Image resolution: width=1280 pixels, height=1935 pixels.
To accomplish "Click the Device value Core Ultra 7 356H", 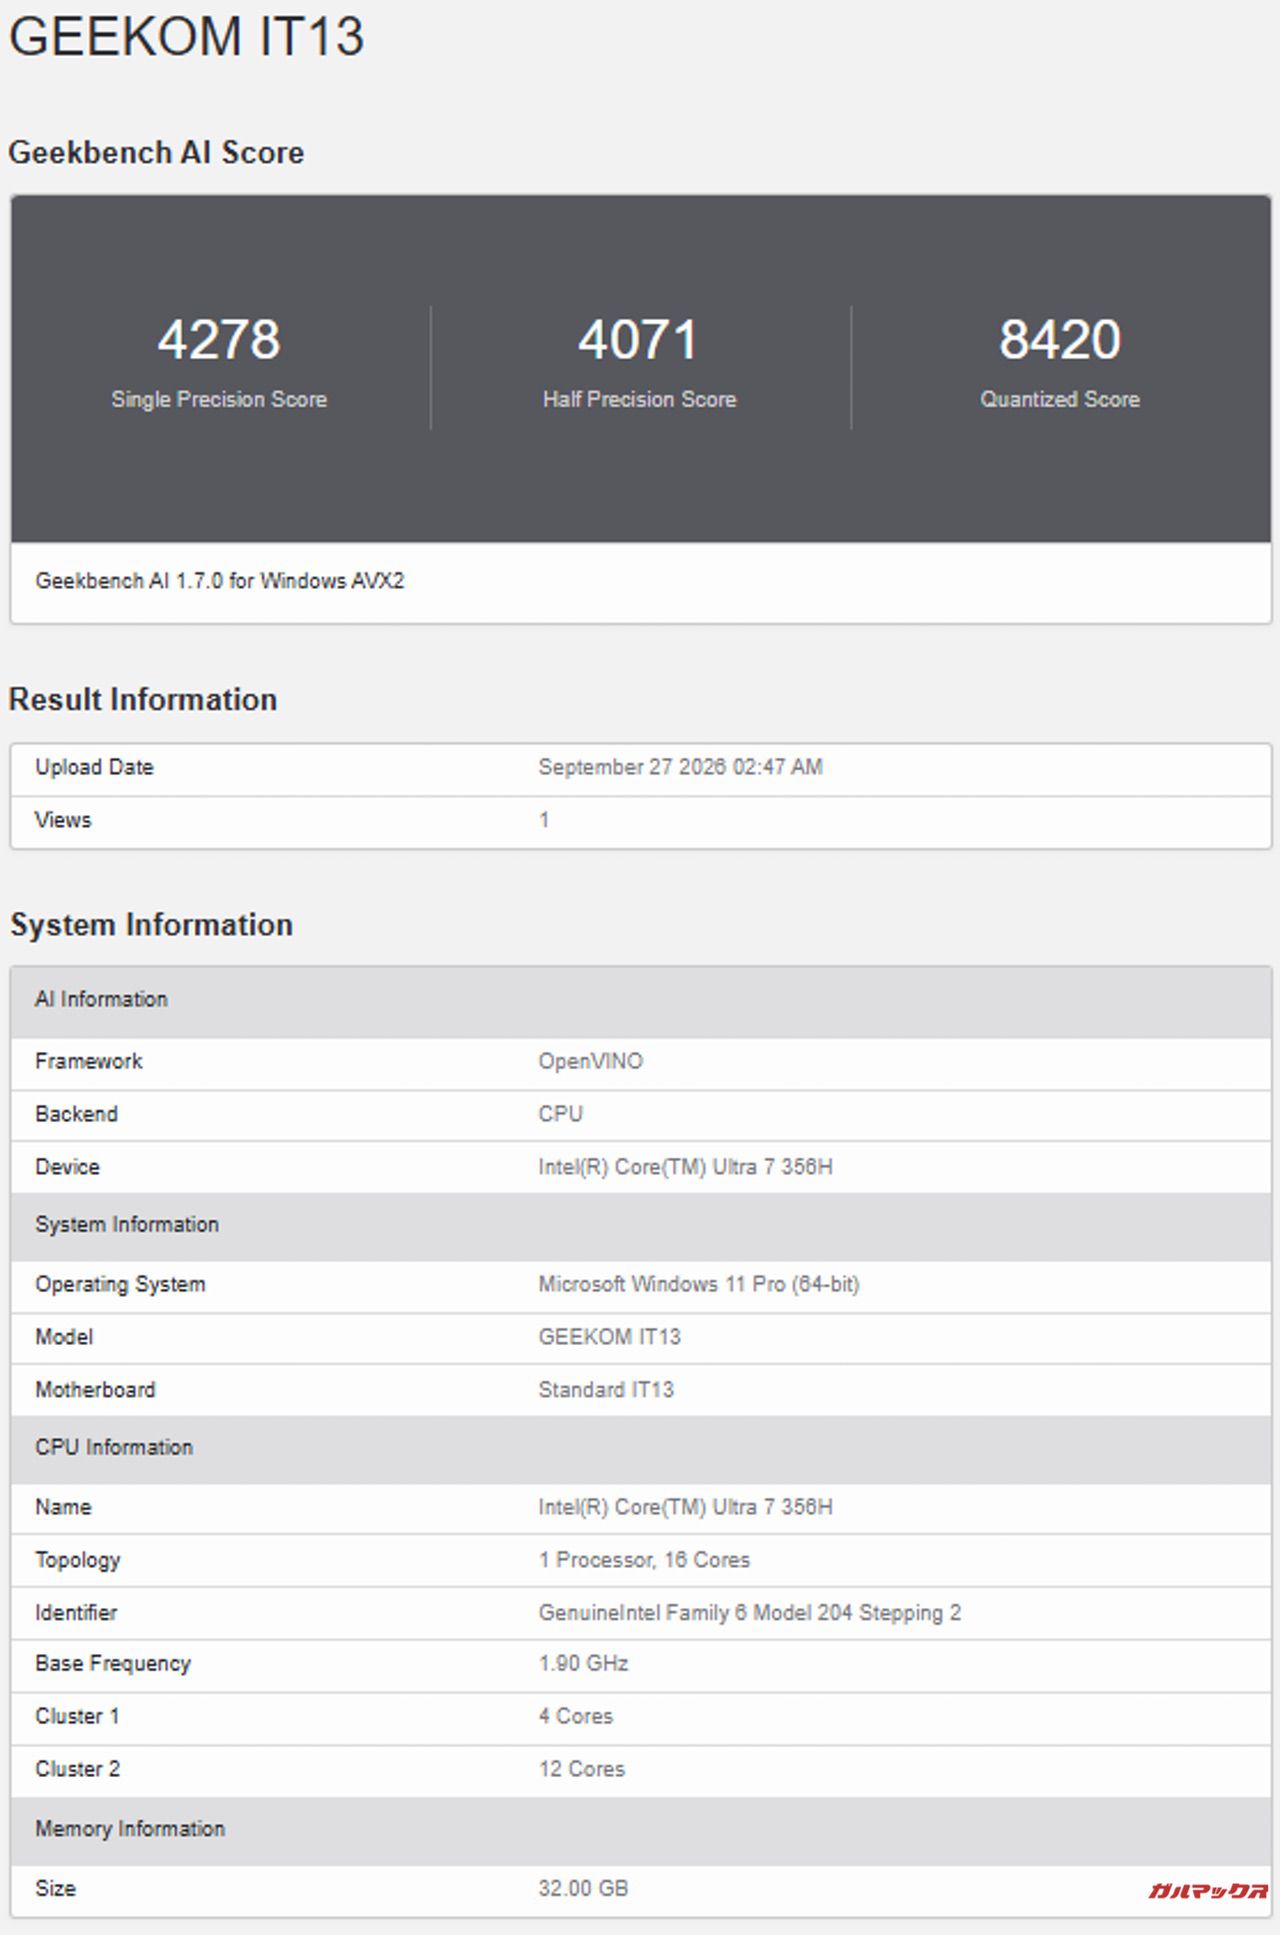I will click(x=685, y=1167).
